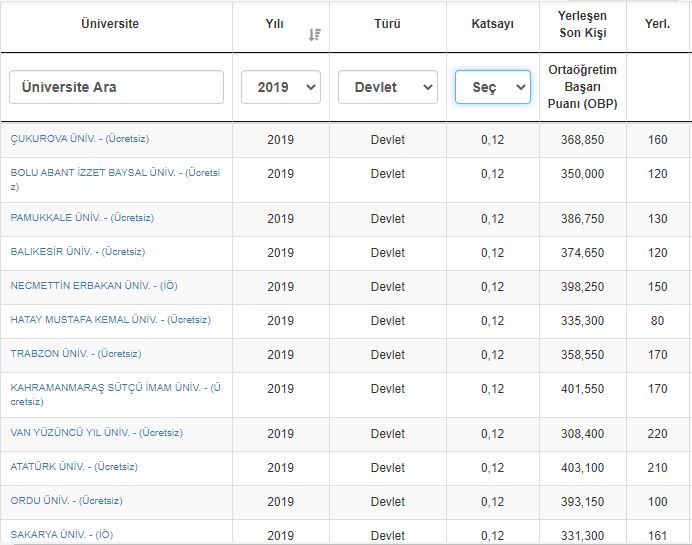This screenshot has height=545, width=692.
Task: Open ORDU ÜNİV. (Ücretsiz) link
Action: tap(67, 500)
